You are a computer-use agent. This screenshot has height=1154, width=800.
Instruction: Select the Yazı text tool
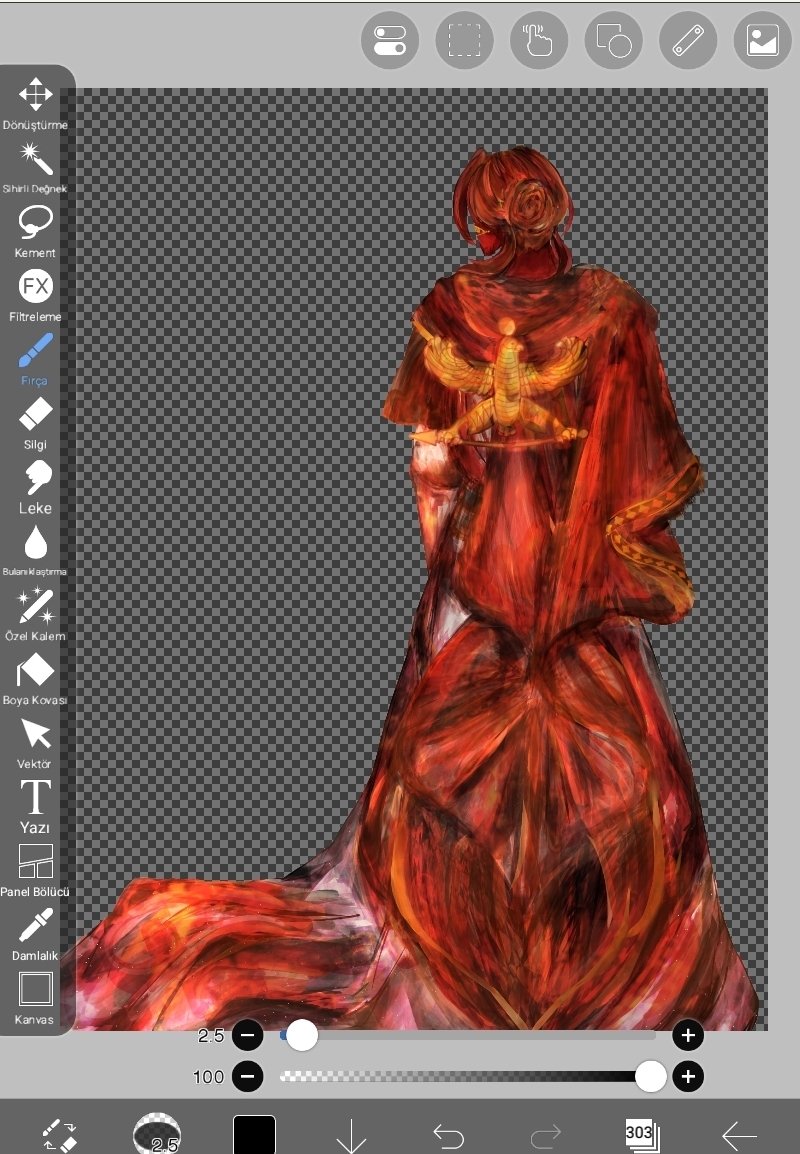click(35, 807)
